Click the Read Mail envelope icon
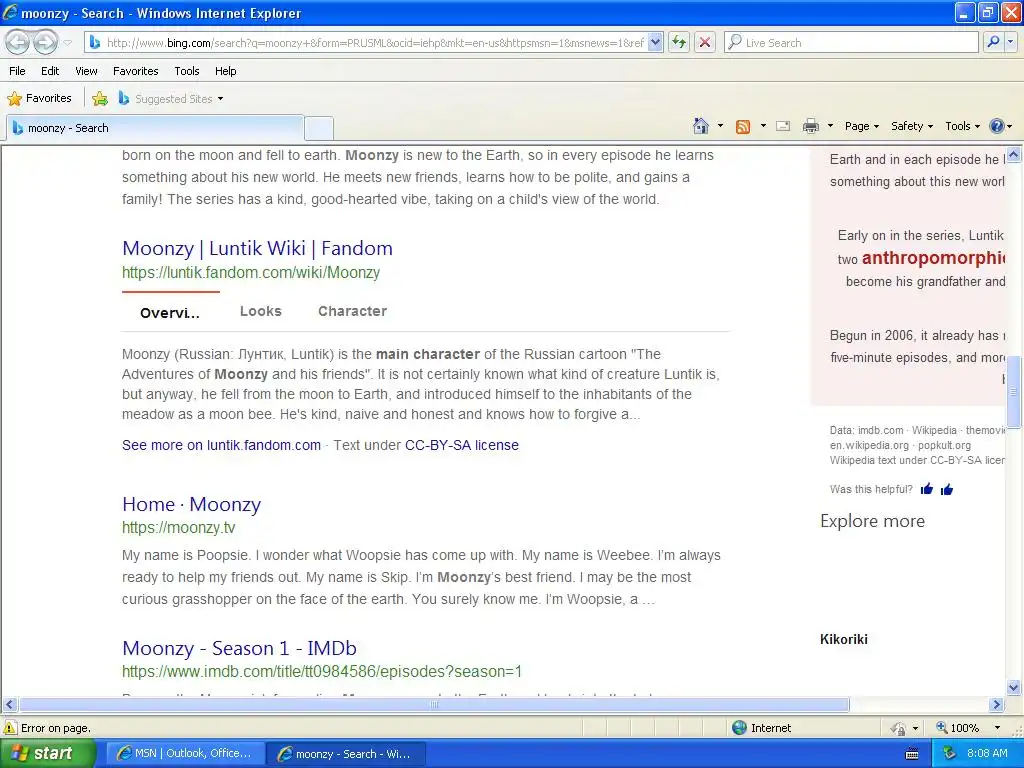The width and height of the screenshot is (1024, 768). pyautogui.click(x=783, y=126)
